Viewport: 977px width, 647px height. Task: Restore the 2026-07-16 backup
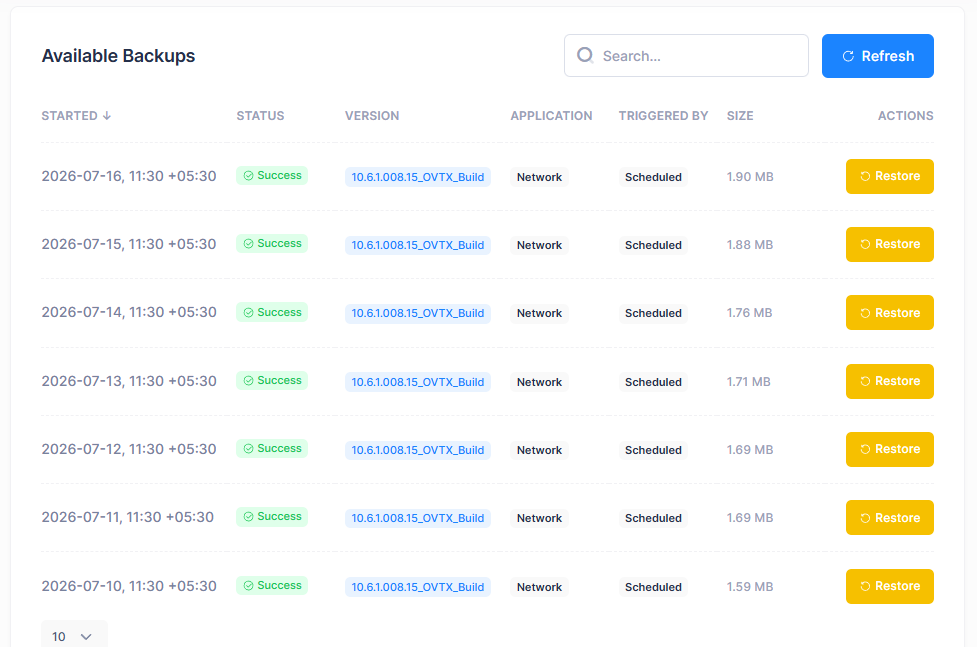point(889,176)
